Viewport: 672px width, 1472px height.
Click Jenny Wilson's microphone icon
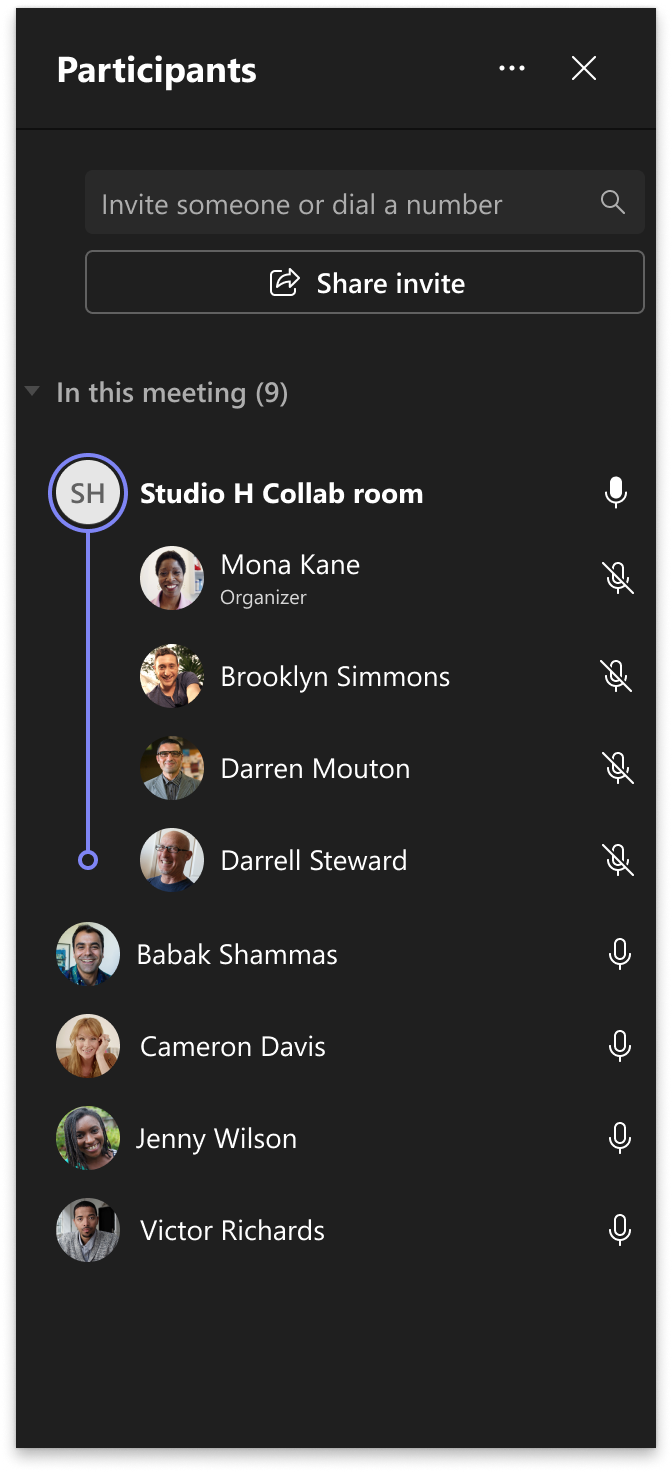pos(619,1138)
